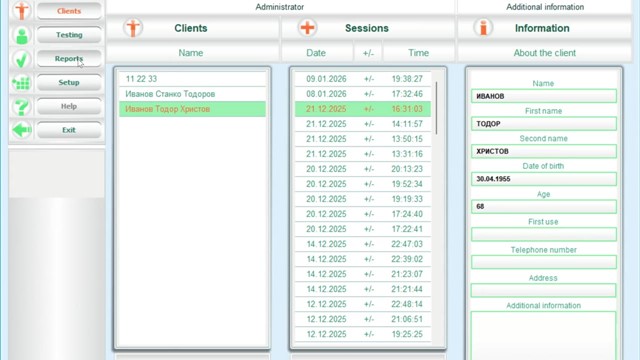This screenshot has height=360, width=640.
Task: Select session 14.12.2025 at 21:21:44
Action: (x=363, y=289)
